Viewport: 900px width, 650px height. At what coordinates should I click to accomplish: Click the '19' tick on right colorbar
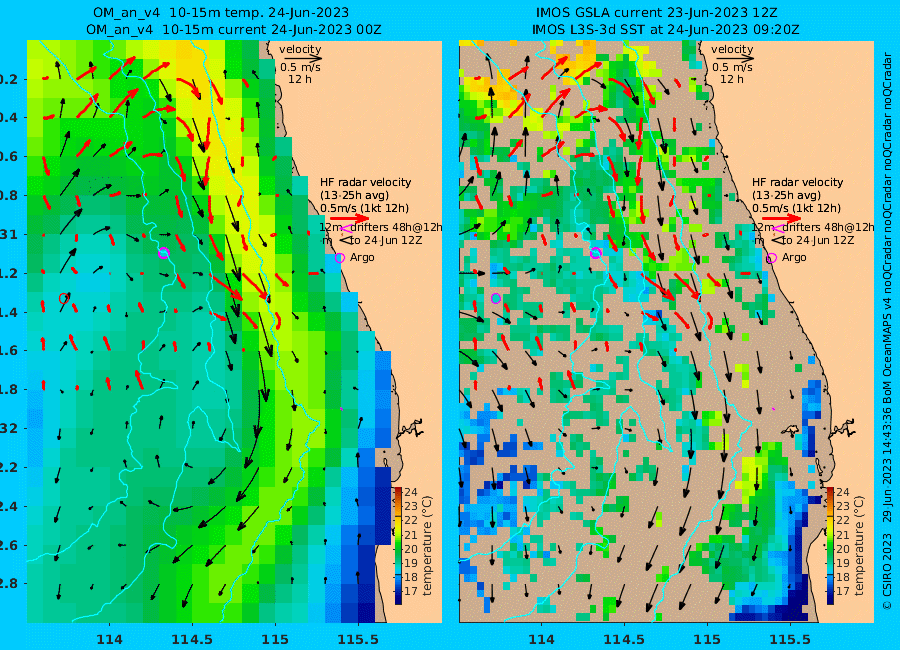843,563
